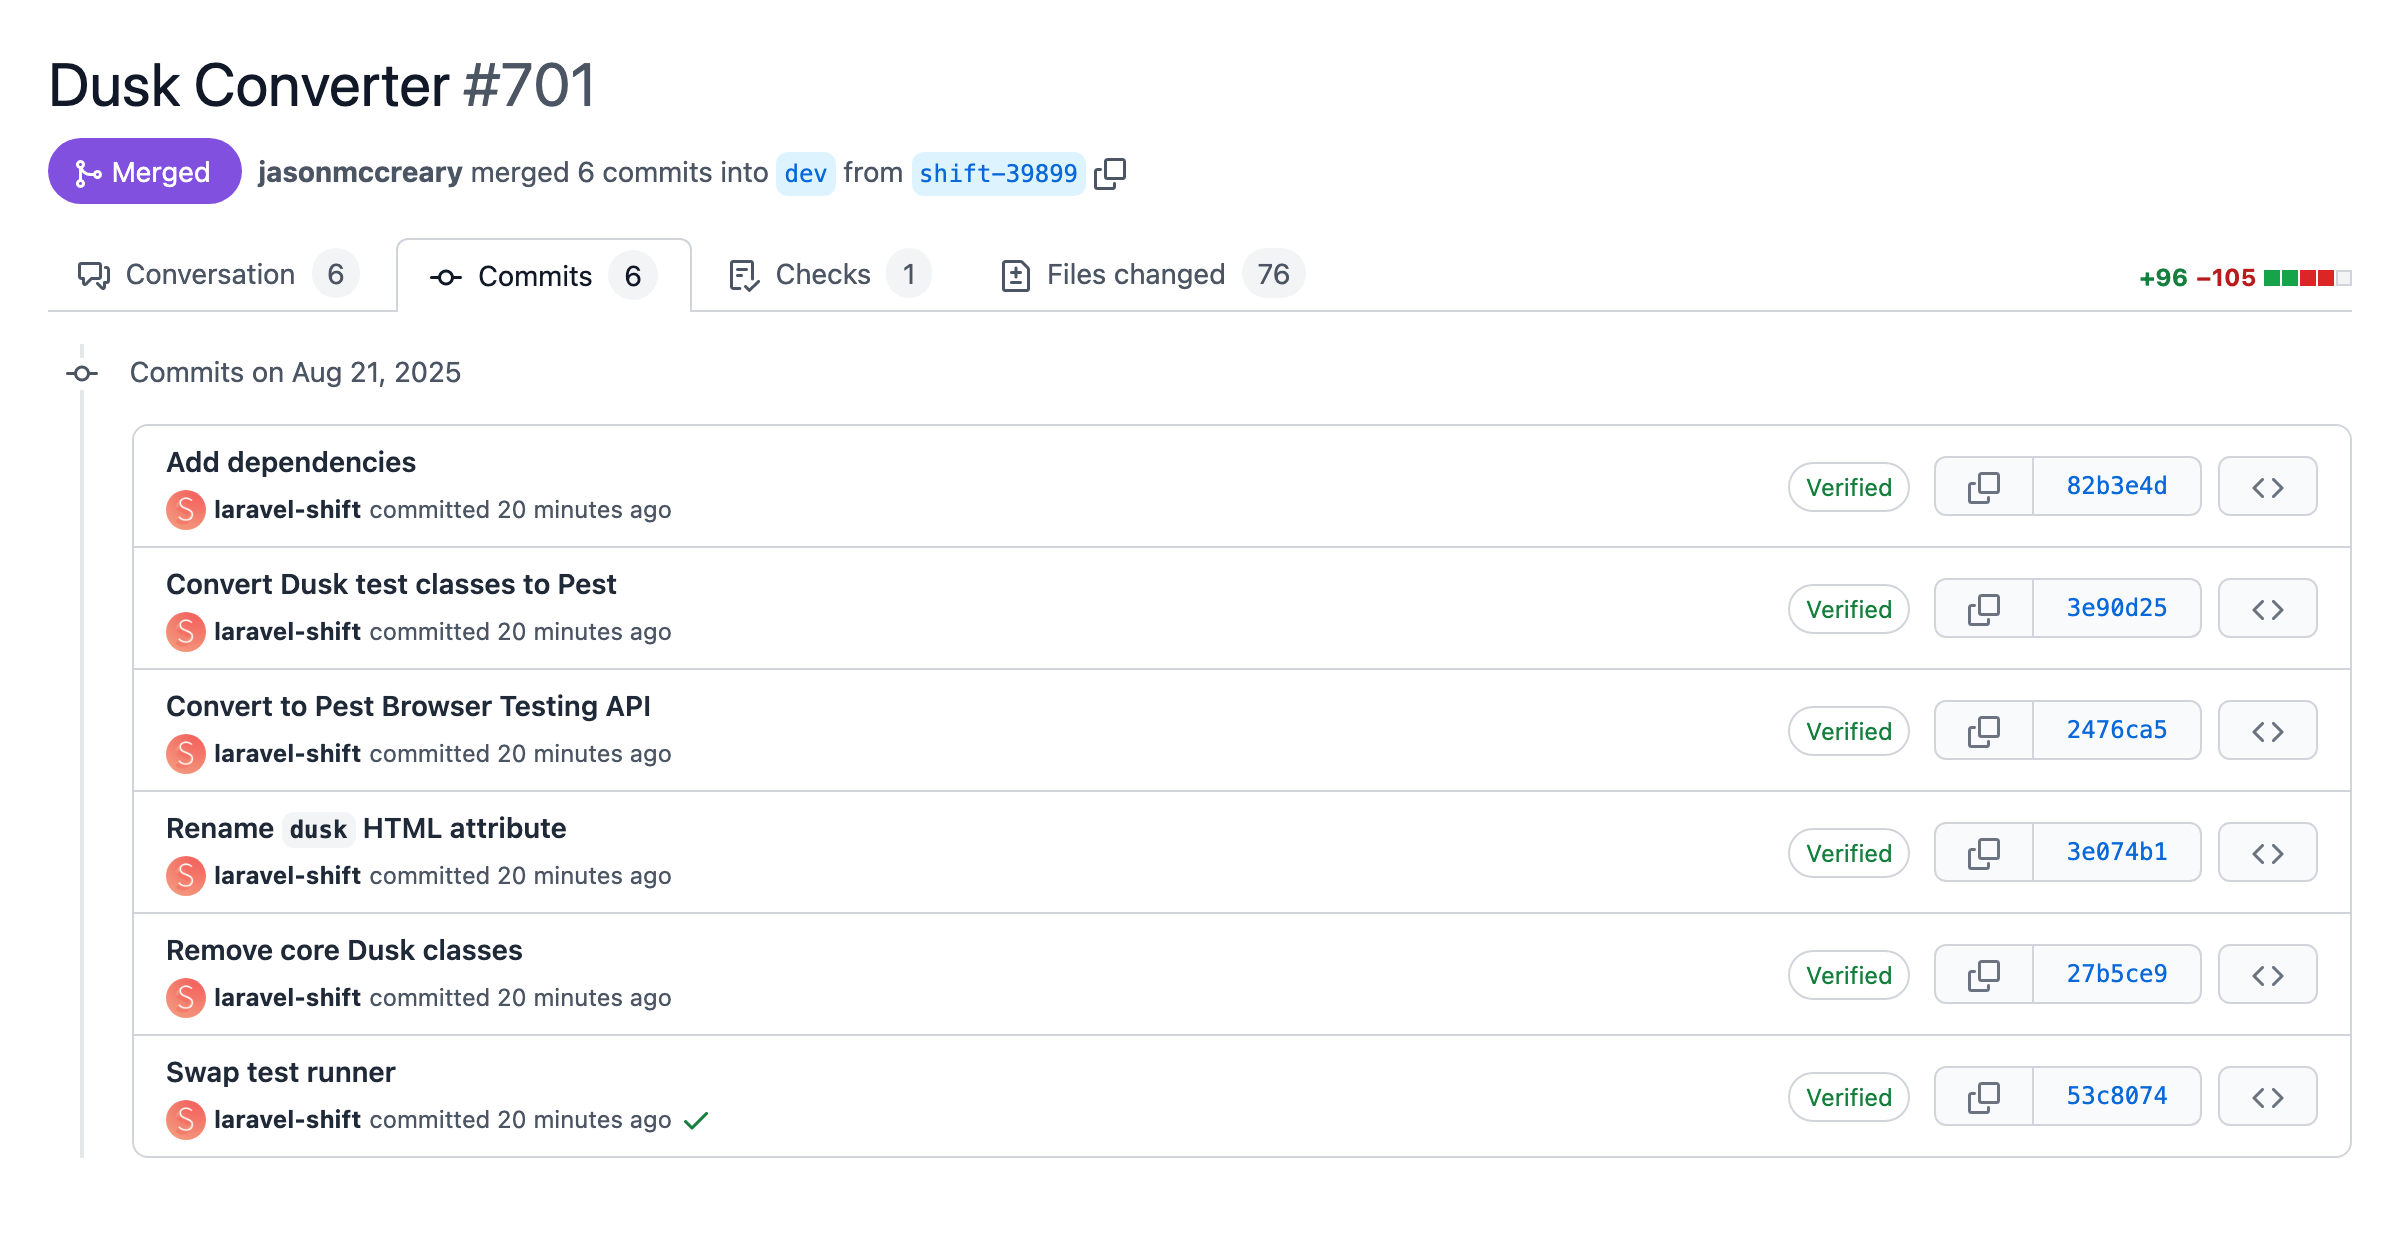The height and width of the screenshot is (1256, 2400).
Task: Open commit hash 3e074b1
Action: pos(2117,852)
